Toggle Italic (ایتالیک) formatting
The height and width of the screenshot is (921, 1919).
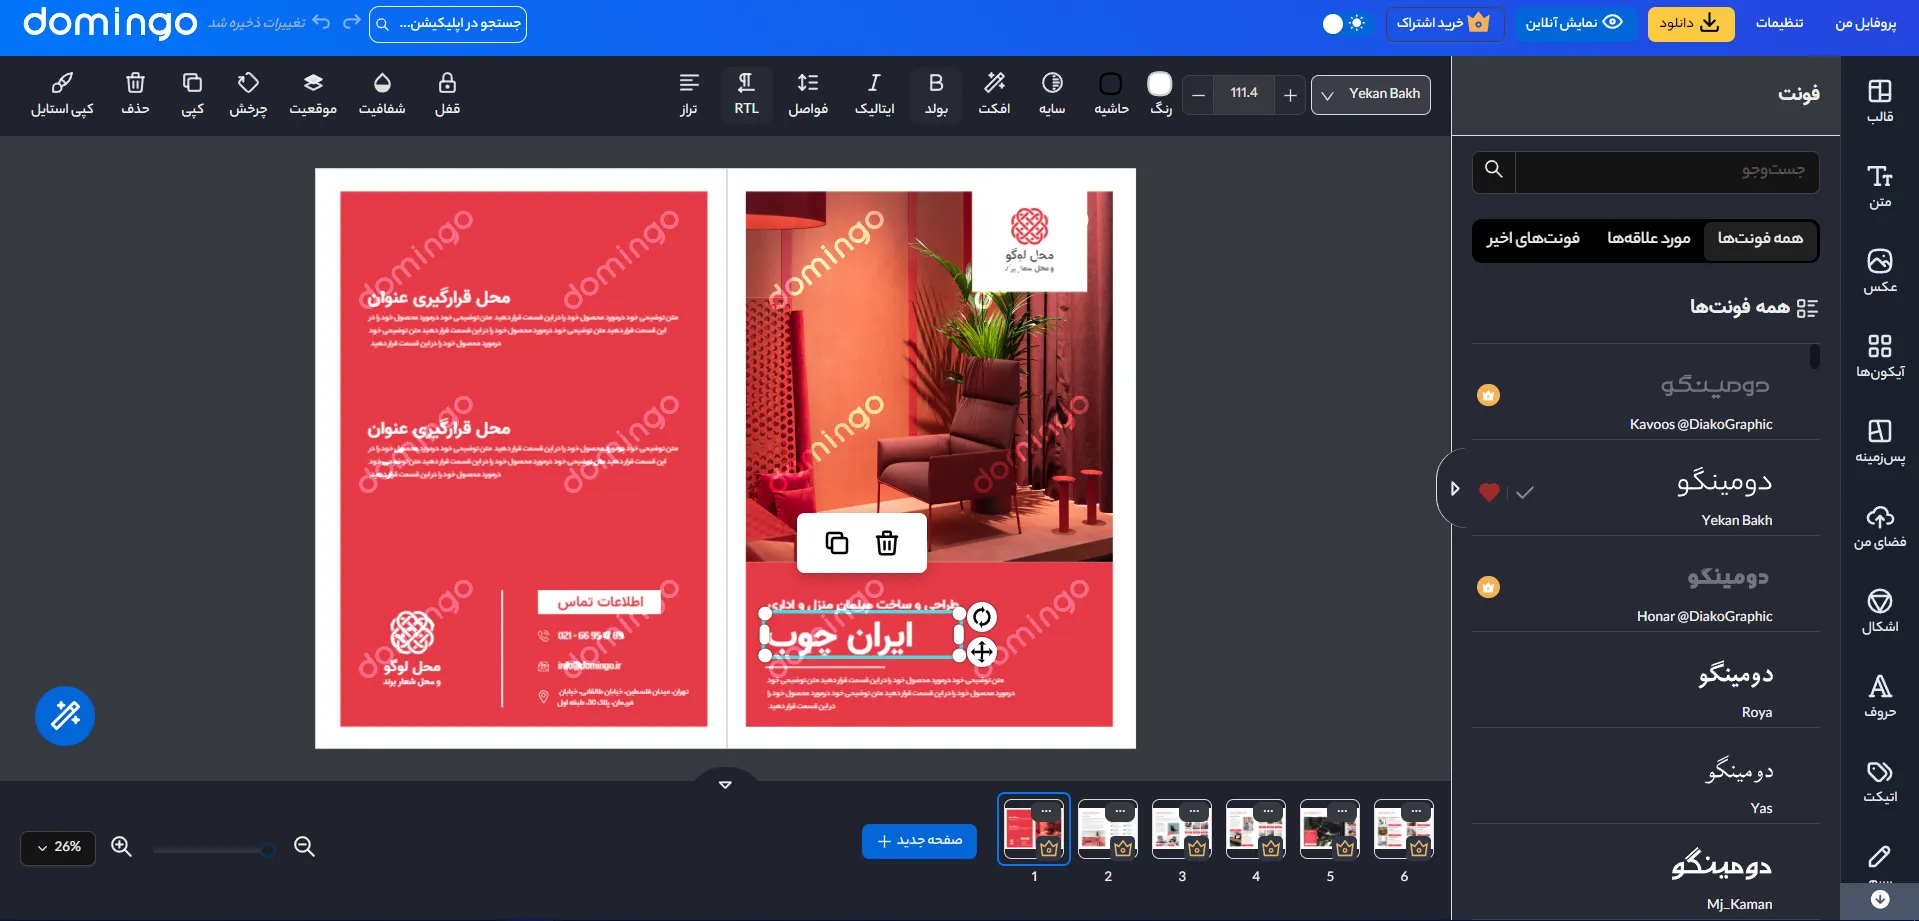pyautogui.click(x=874, y=94)
